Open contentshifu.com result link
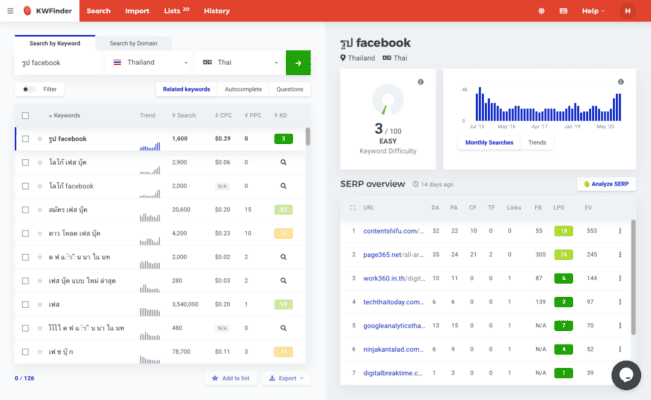 (x=394, y=231)
